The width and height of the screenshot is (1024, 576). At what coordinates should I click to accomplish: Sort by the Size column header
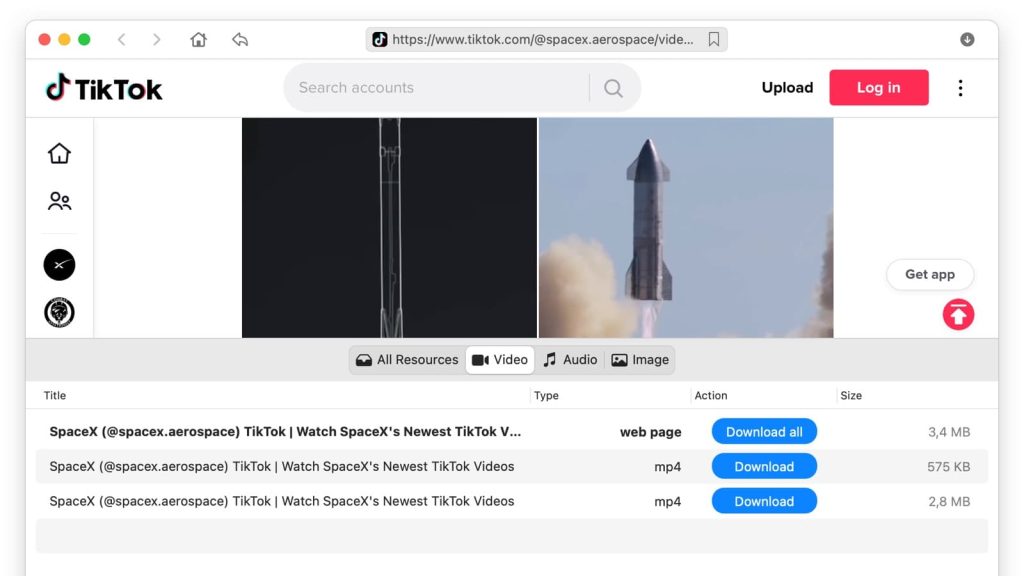(x=851, y=396)
